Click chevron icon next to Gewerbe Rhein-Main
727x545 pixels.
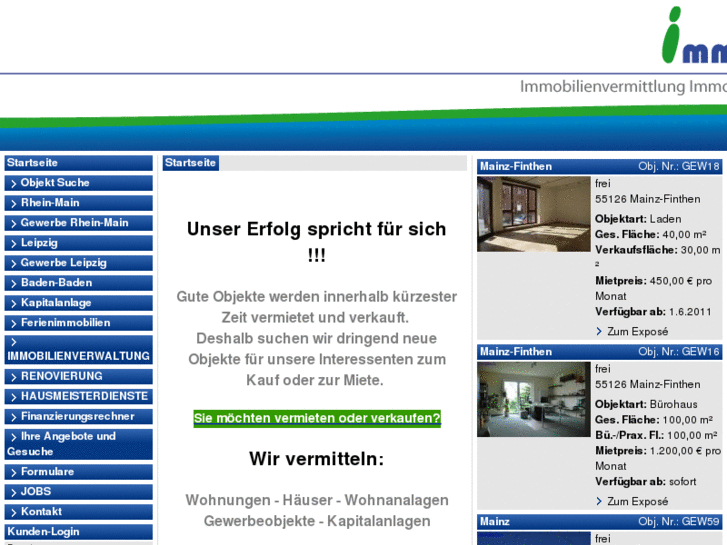[13, 224]
